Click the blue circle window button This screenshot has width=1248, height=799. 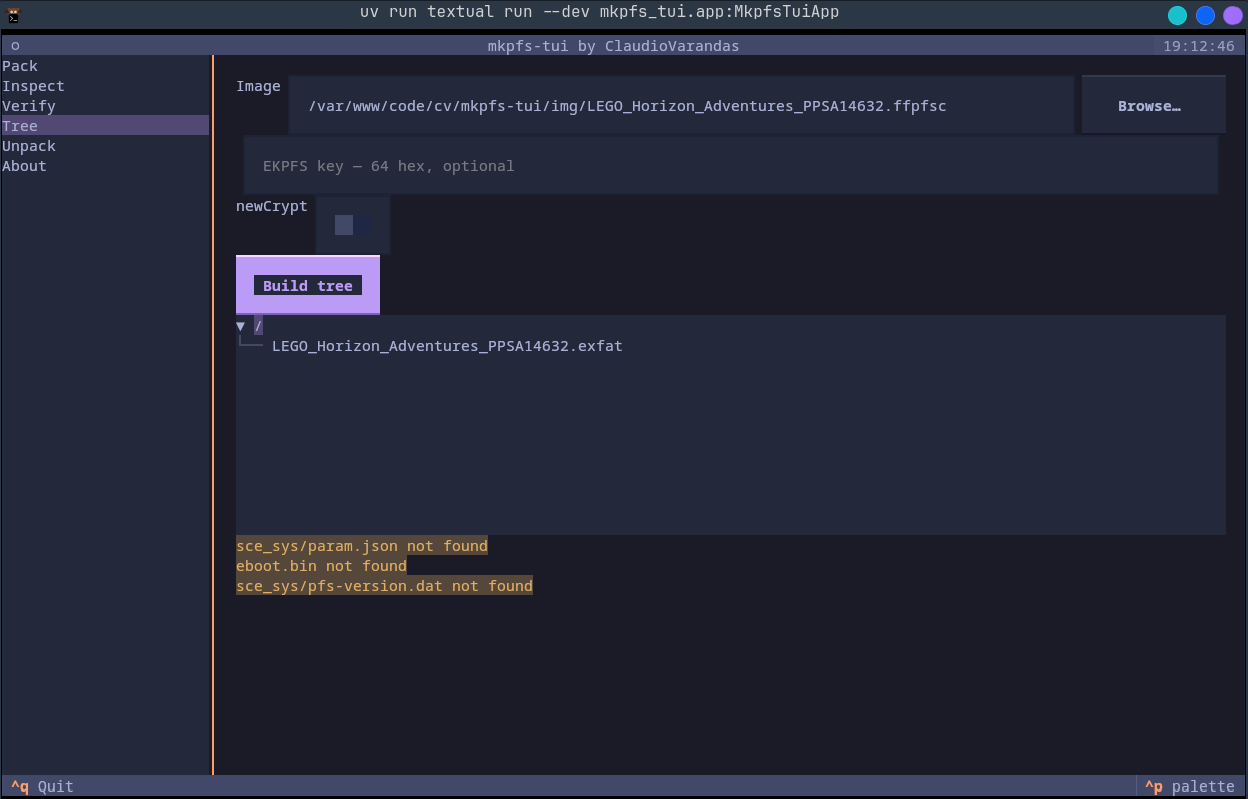pyautogui.click(x=1205, y=15)
